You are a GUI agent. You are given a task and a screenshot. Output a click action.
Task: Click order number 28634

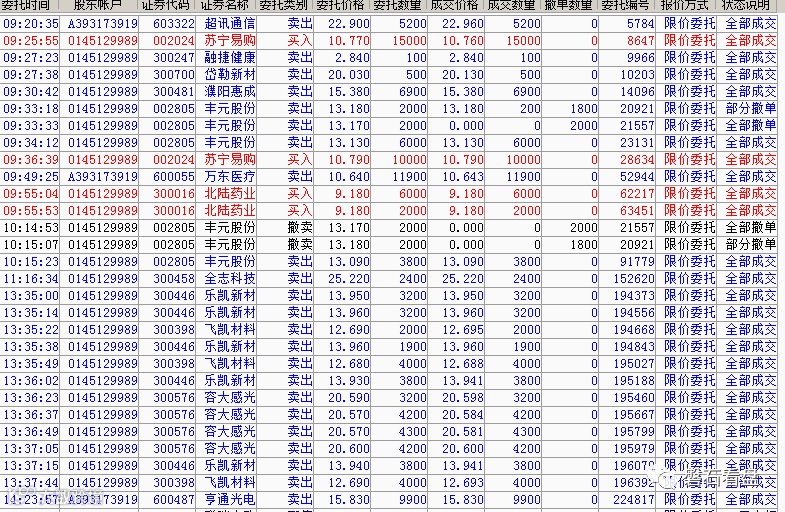pos(637,160)
